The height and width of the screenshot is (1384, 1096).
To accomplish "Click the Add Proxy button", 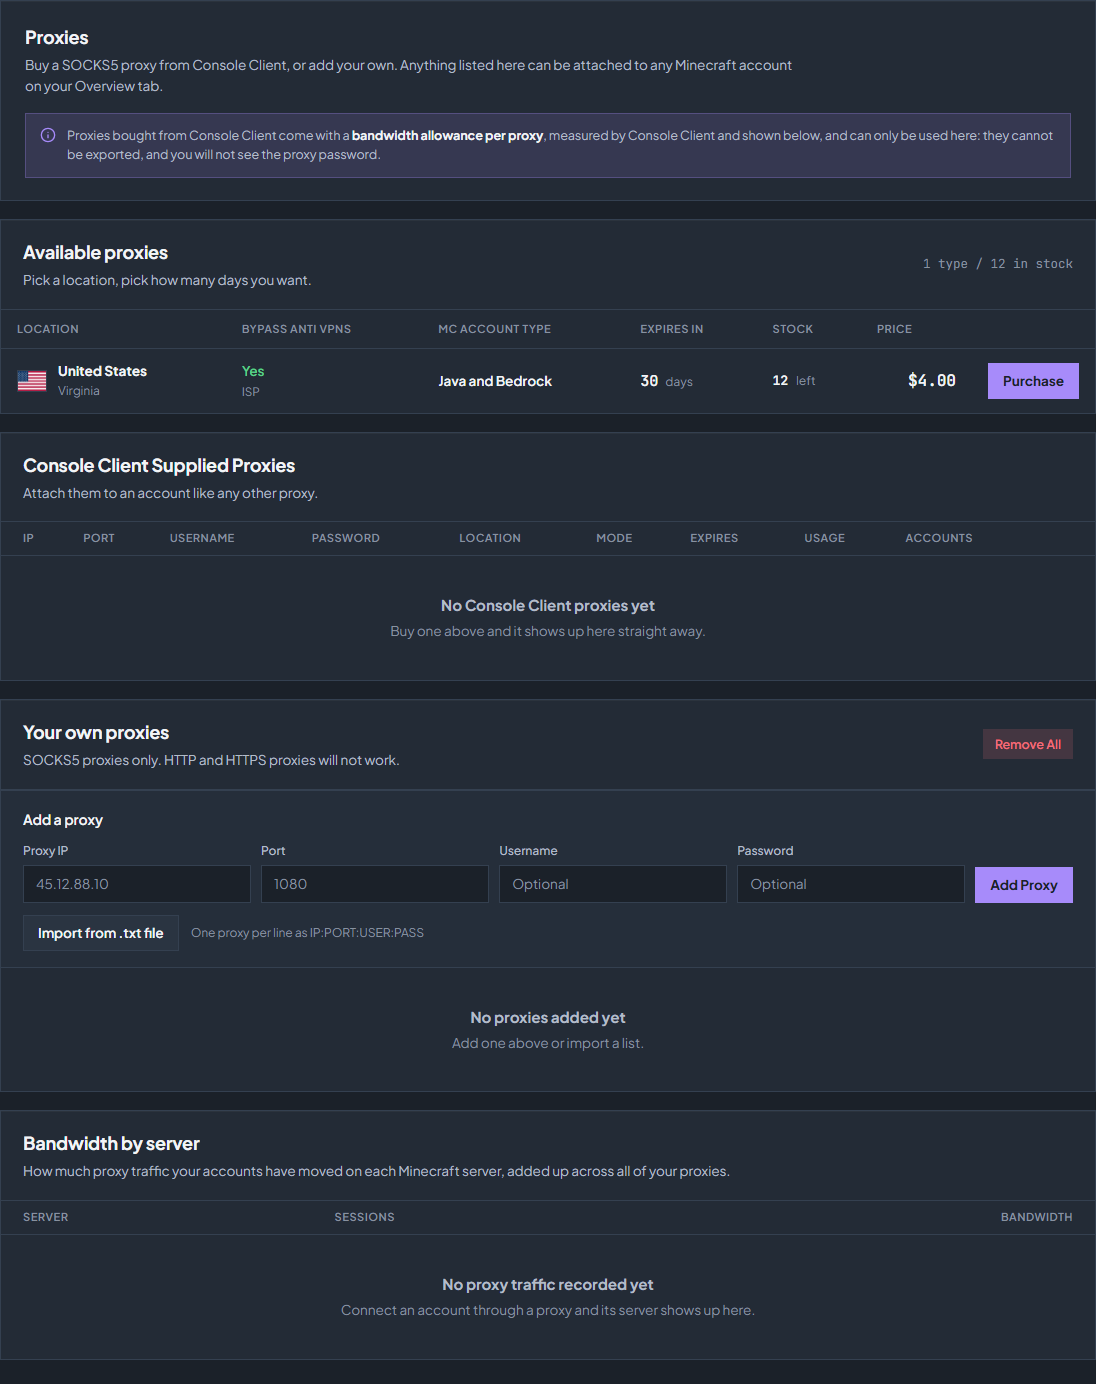I will [x=1024, y=885].
